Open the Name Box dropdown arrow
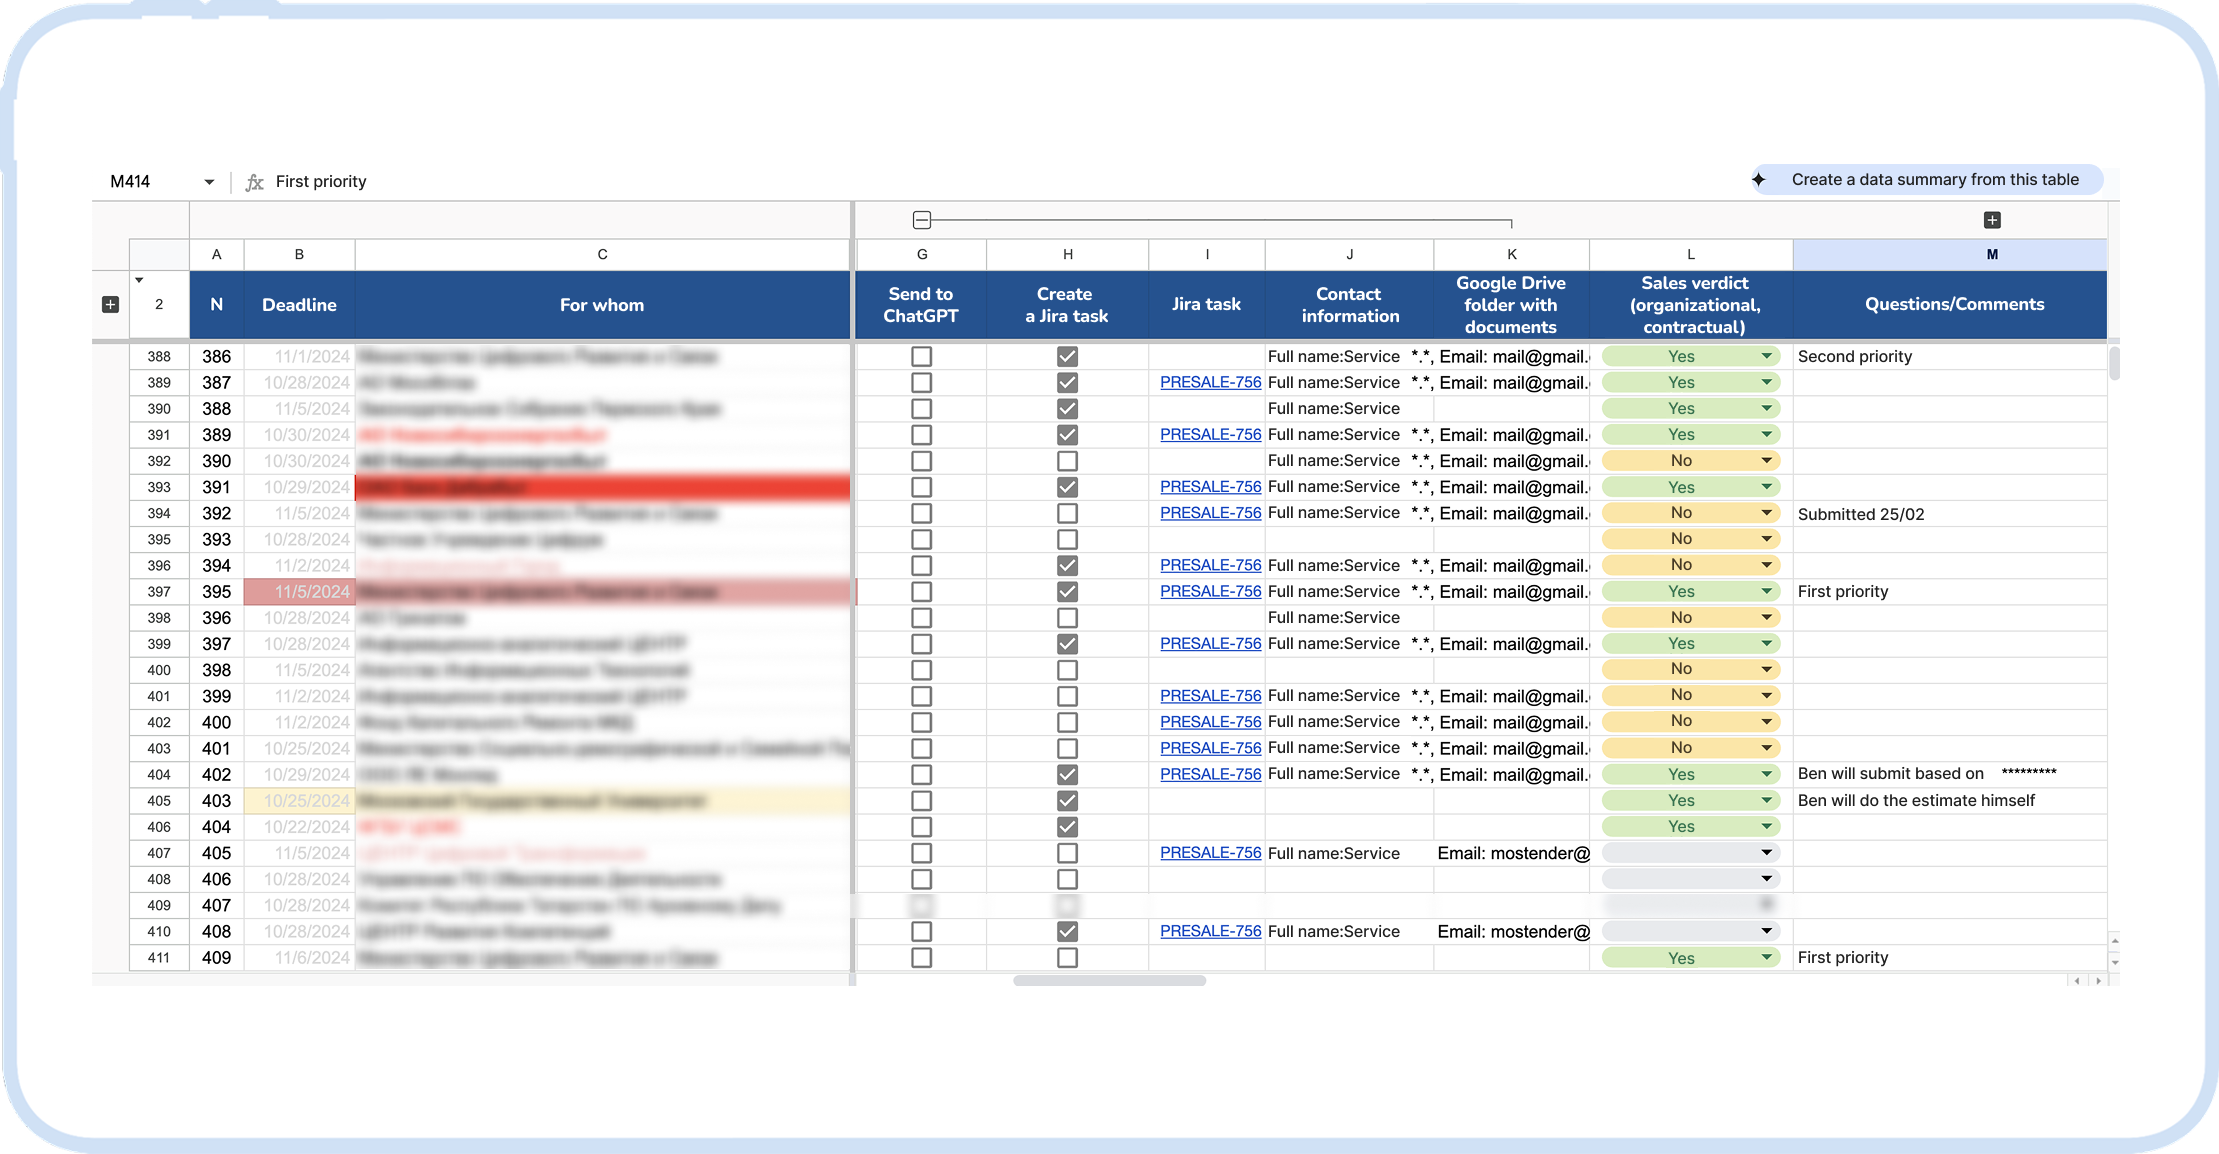 coord(209,181)
